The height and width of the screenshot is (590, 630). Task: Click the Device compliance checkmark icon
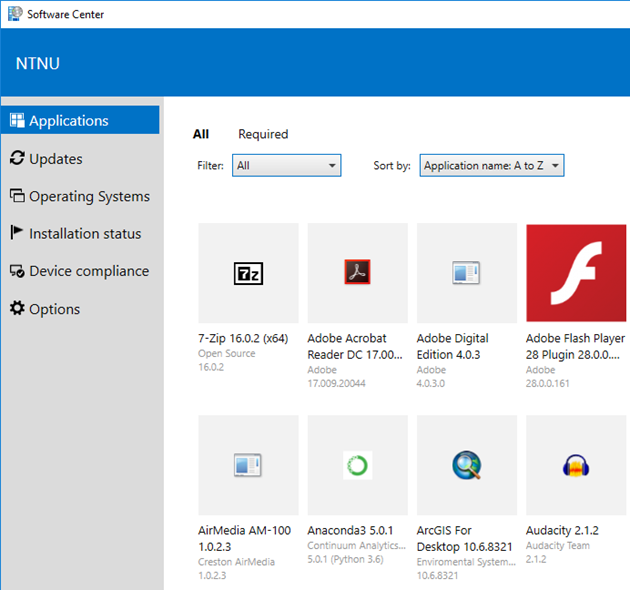coord(17,271)
